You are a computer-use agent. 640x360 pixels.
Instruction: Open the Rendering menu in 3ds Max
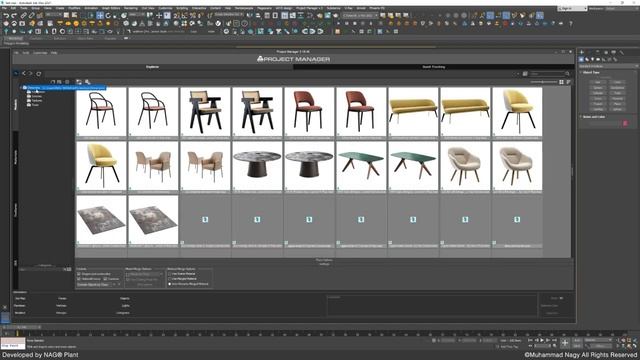(131, 8)
